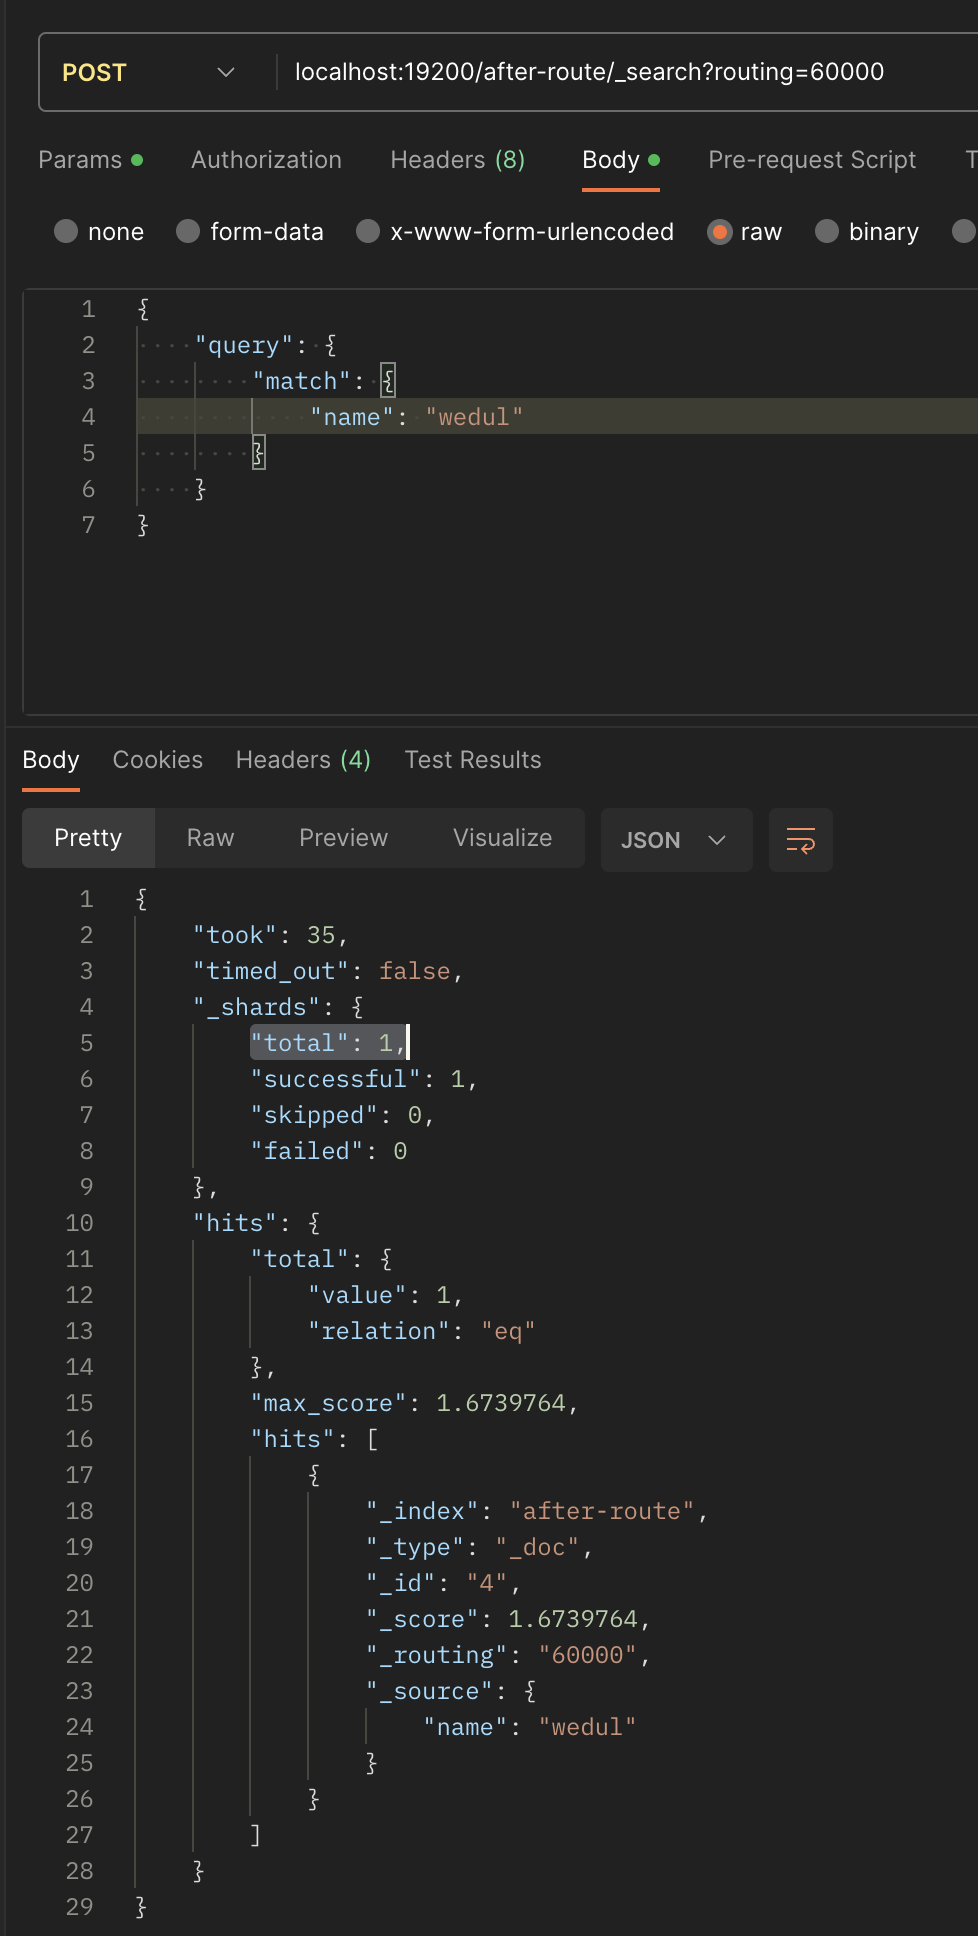
Task: Click the "max_score" response line
Action: click(x=414, y=1403)
